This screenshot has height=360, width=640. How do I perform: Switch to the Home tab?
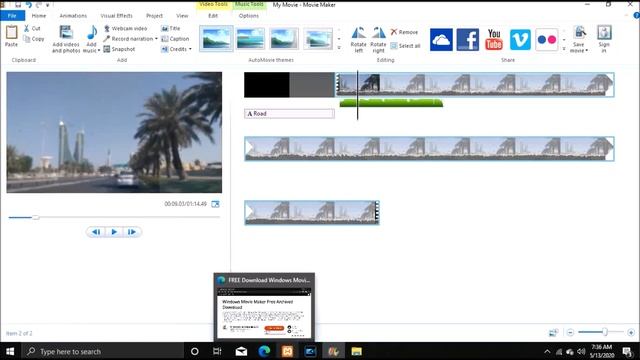coord(39,16)
